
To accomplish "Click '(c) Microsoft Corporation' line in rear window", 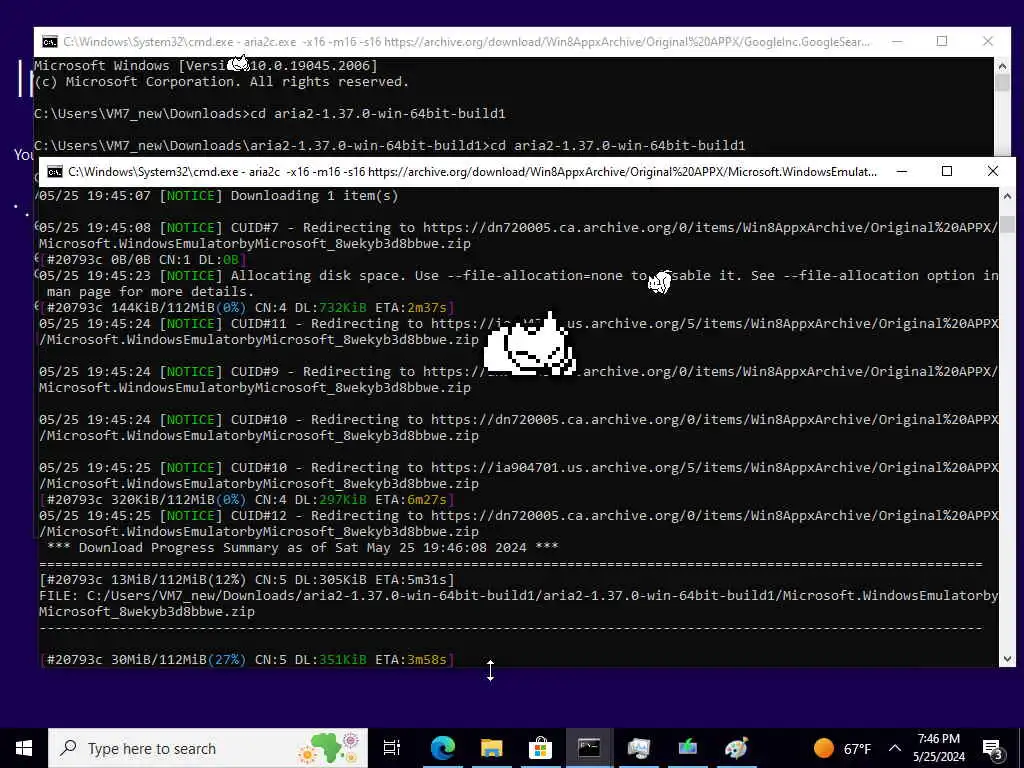I will 221,82.
